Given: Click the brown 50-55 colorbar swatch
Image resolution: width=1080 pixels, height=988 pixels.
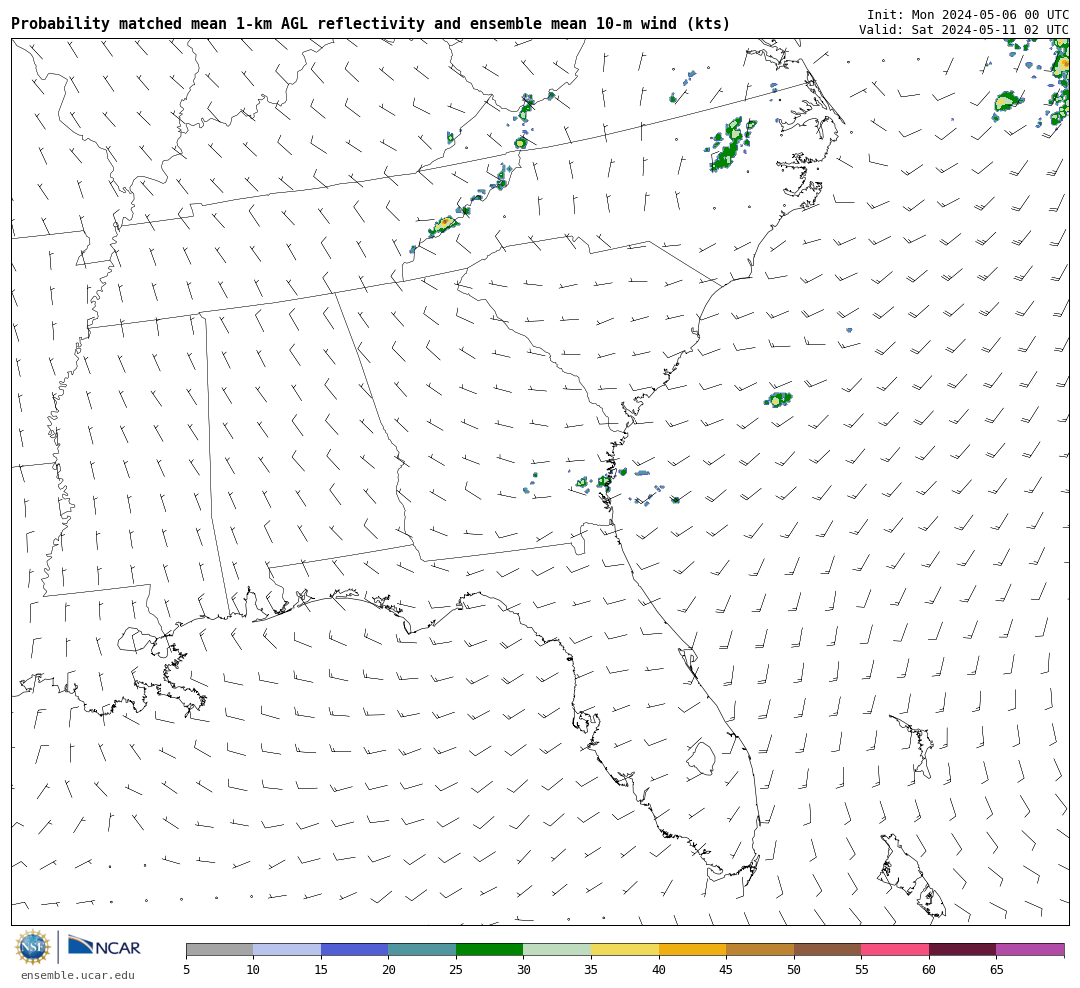Looking at the screenshot, I should pos(827,949).
